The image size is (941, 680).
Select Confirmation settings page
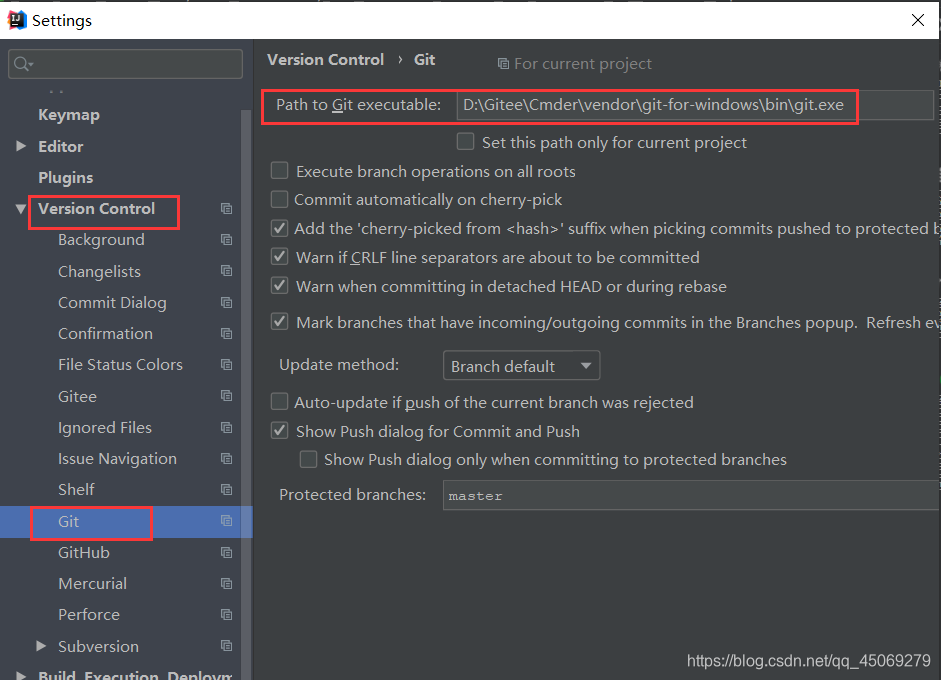[106, 334]
